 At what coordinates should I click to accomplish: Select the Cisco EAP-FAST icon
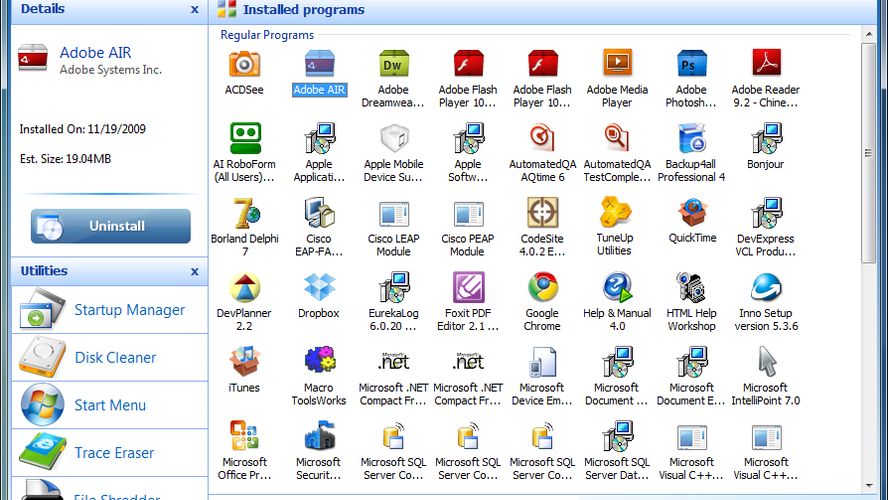320,213
